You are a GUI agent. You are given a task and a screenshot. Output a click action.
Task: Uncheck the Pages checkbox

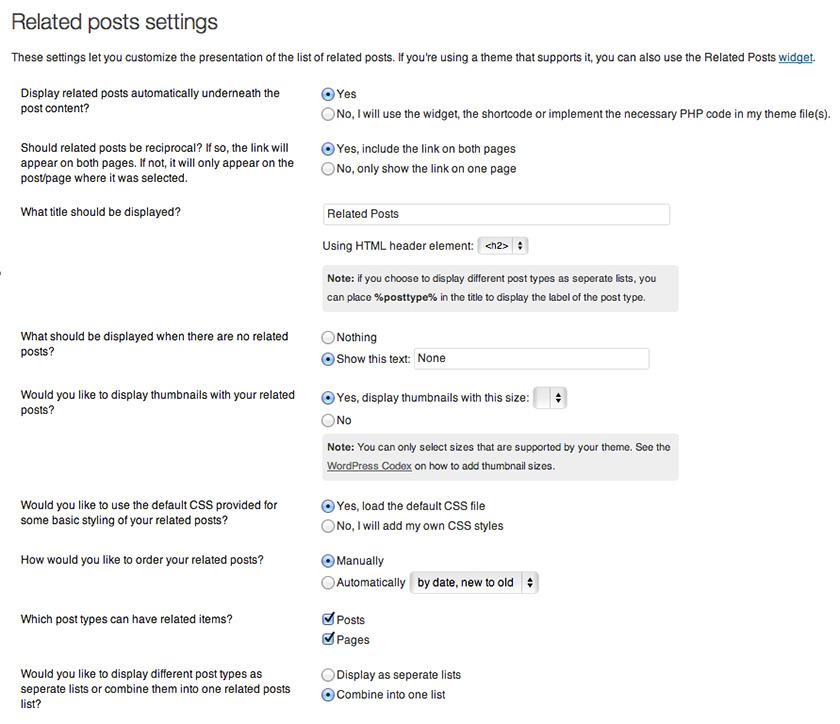328,640
